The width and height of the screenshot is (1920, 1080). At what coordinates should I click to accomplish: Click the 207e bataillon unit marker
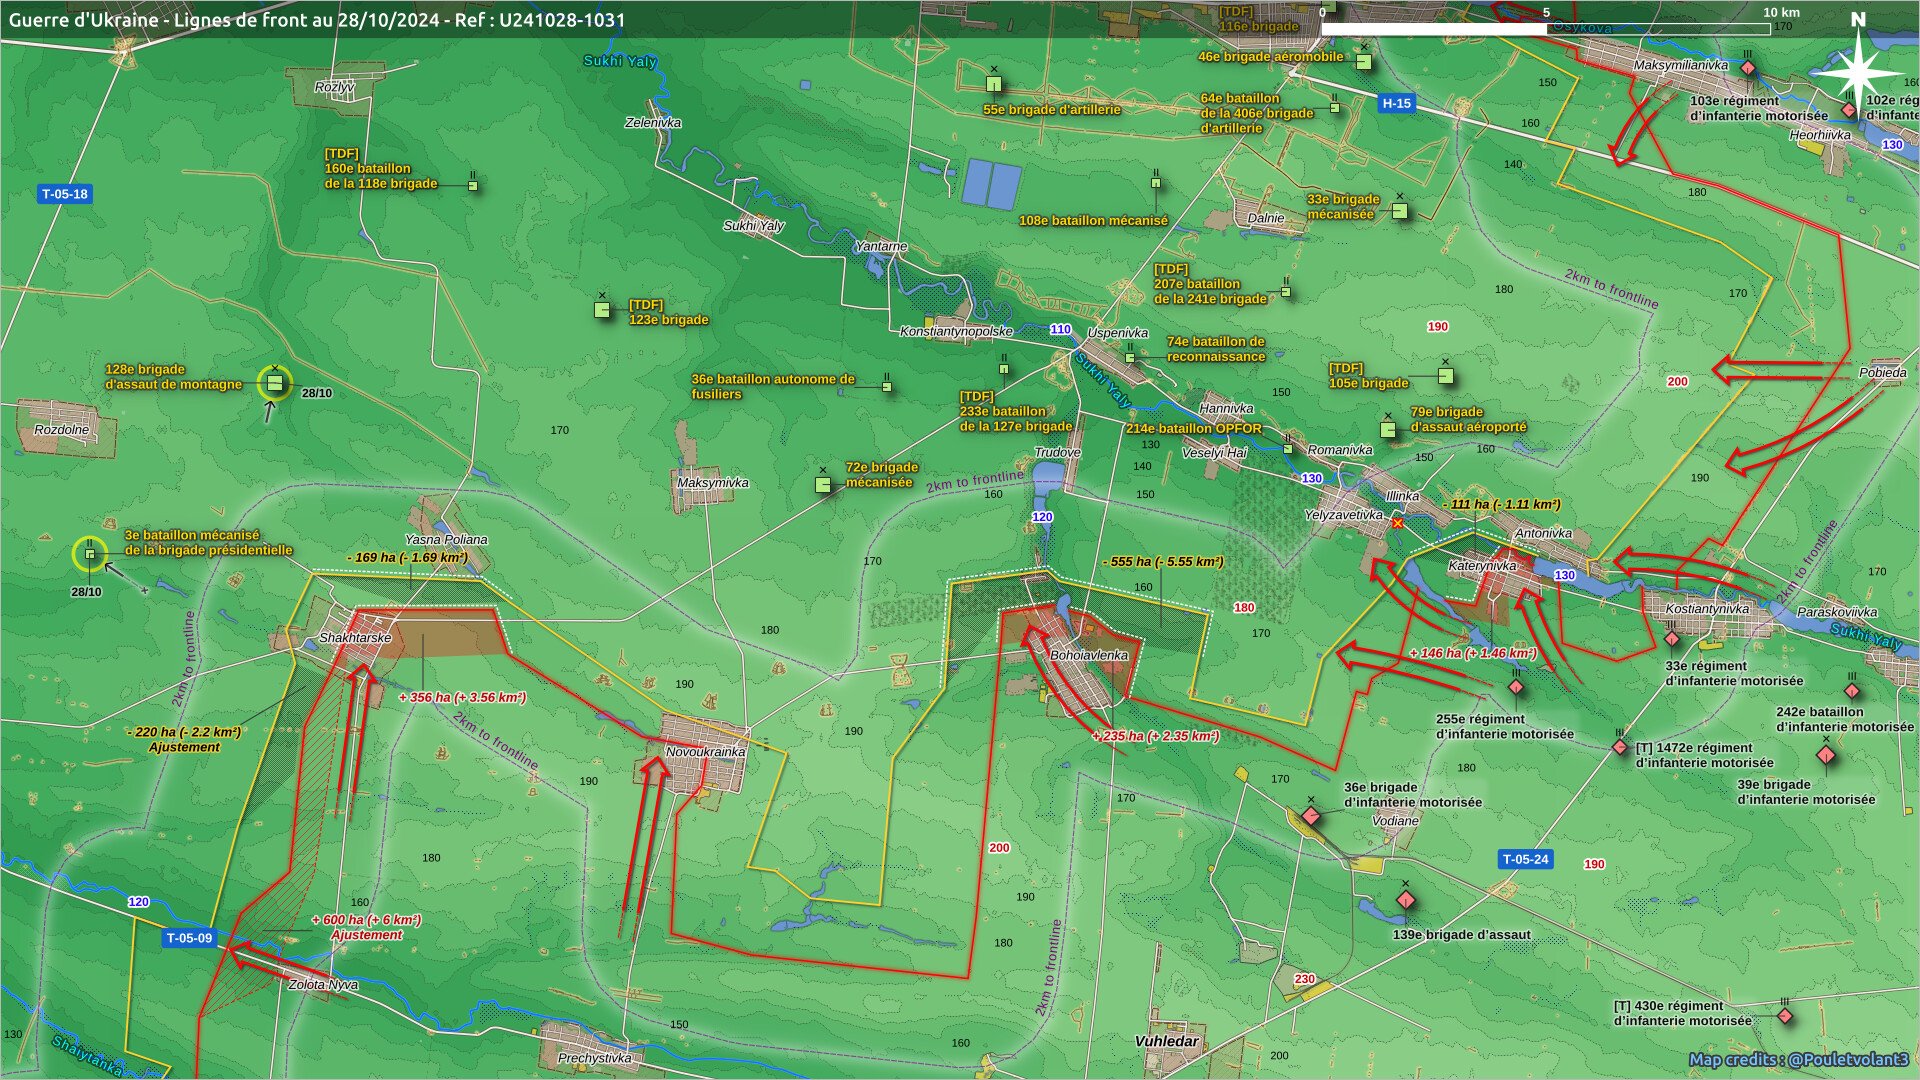coord(1286,292)
